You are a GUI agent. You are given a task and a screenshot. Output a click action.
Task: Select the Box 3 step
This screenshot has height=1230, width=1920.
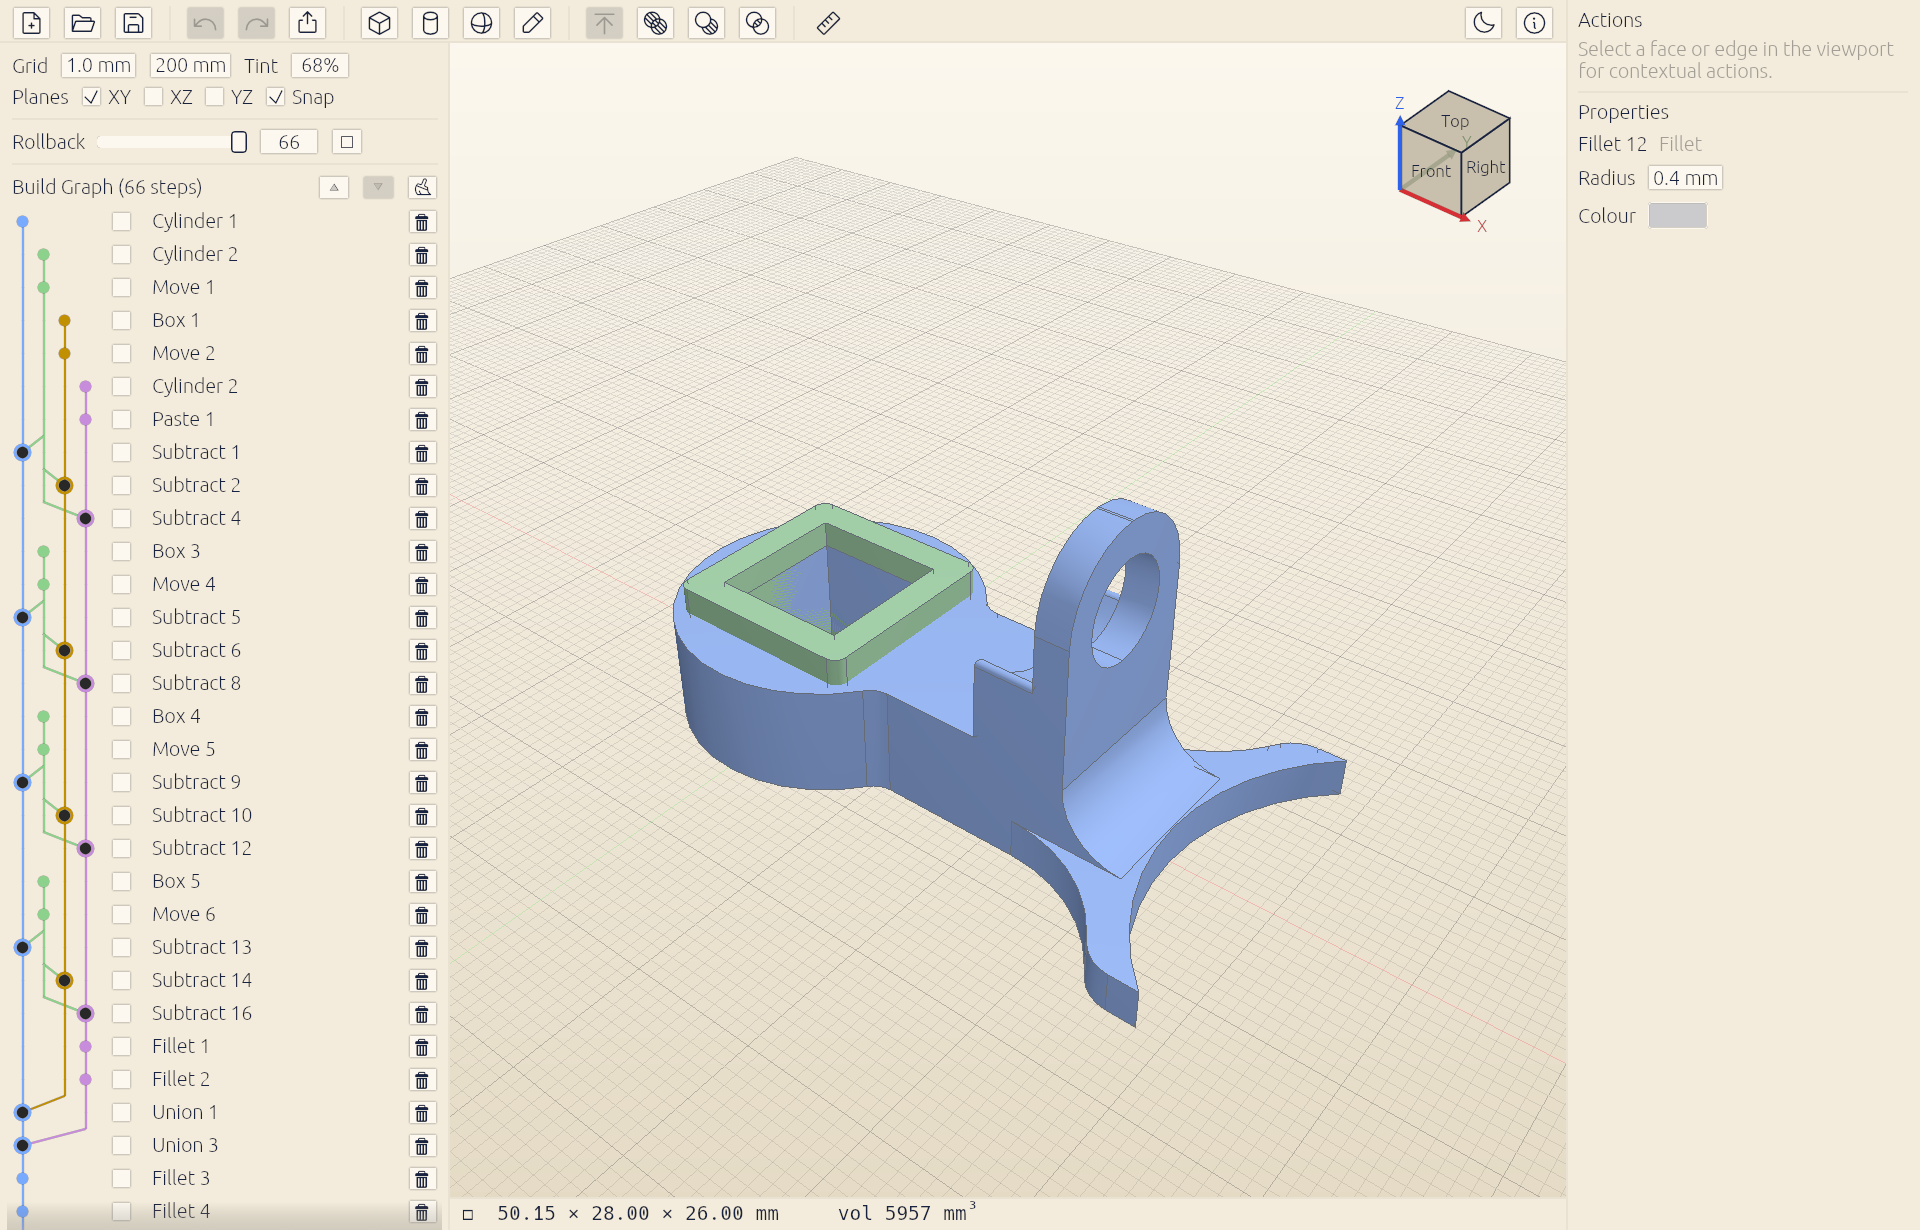pyautogui.click(x=176, y=551)
